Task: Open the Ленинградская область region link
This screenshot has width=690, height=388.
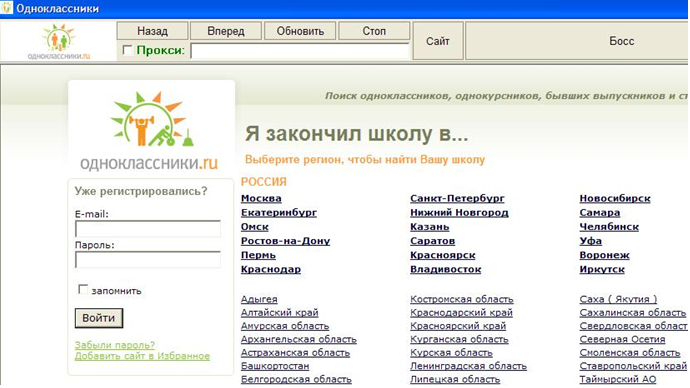Action: click(x=468, y=366)
